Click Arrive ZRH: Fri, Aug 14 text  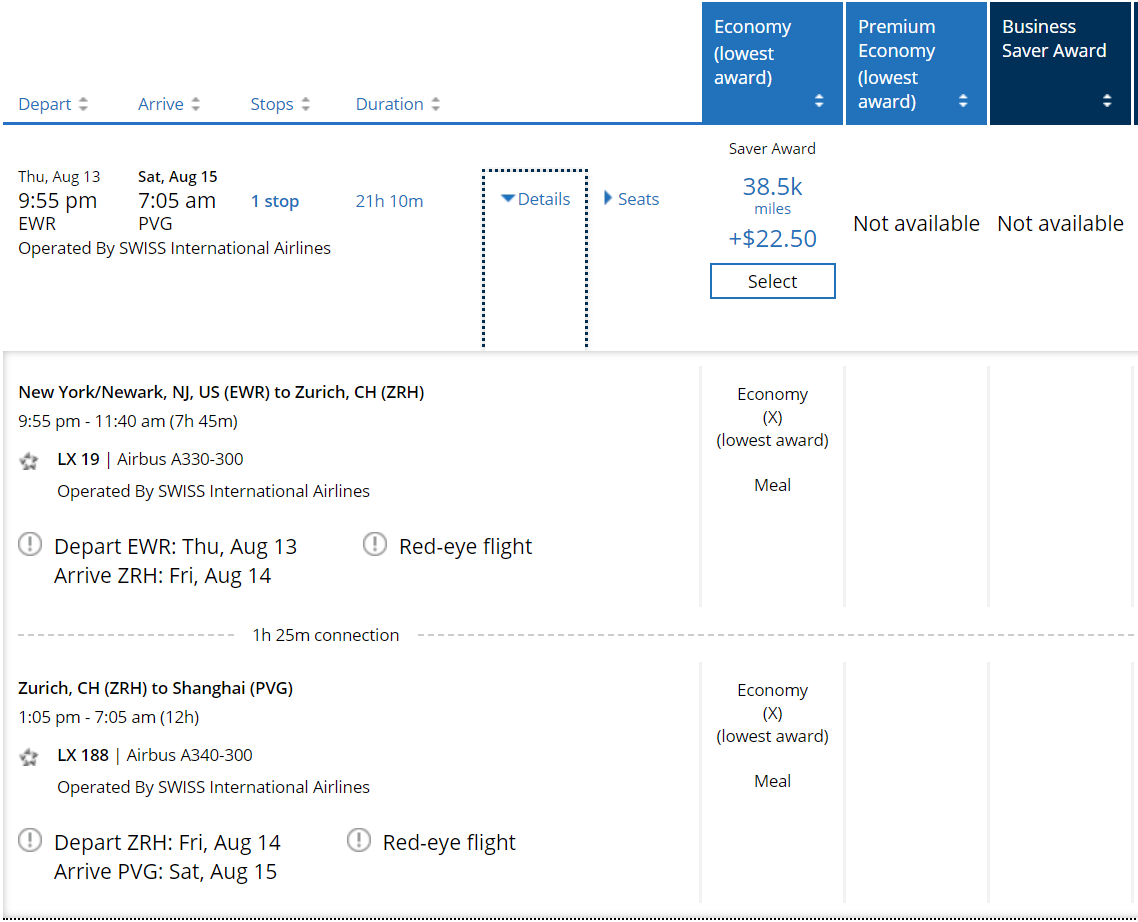coord(163,576)
